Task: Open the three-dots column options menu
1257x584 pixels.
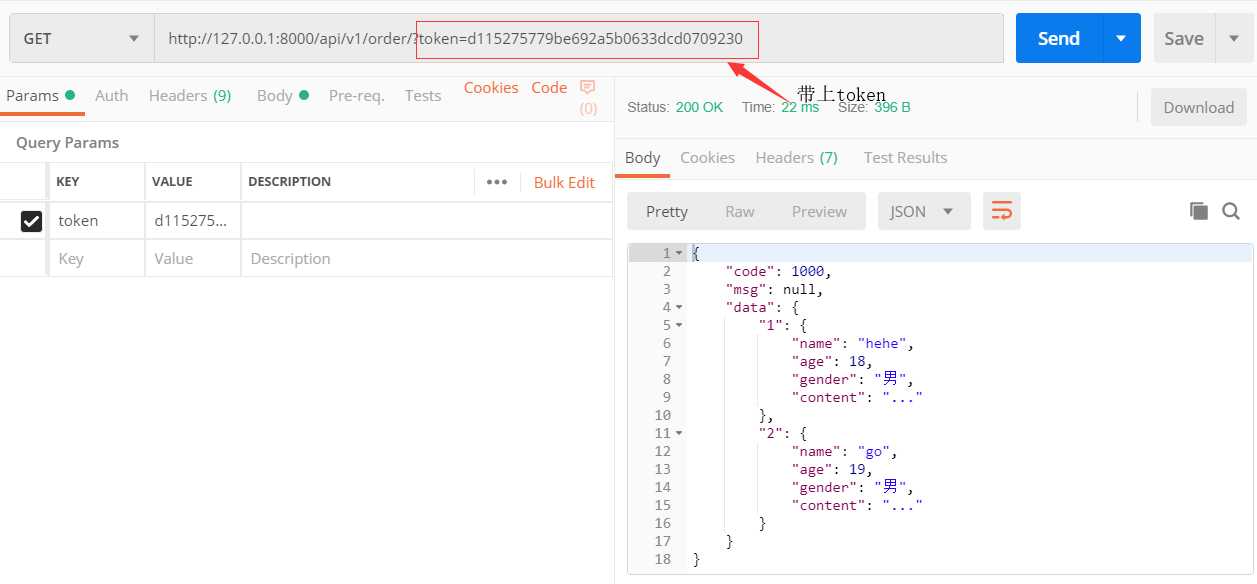Action: tap(497, 182)
